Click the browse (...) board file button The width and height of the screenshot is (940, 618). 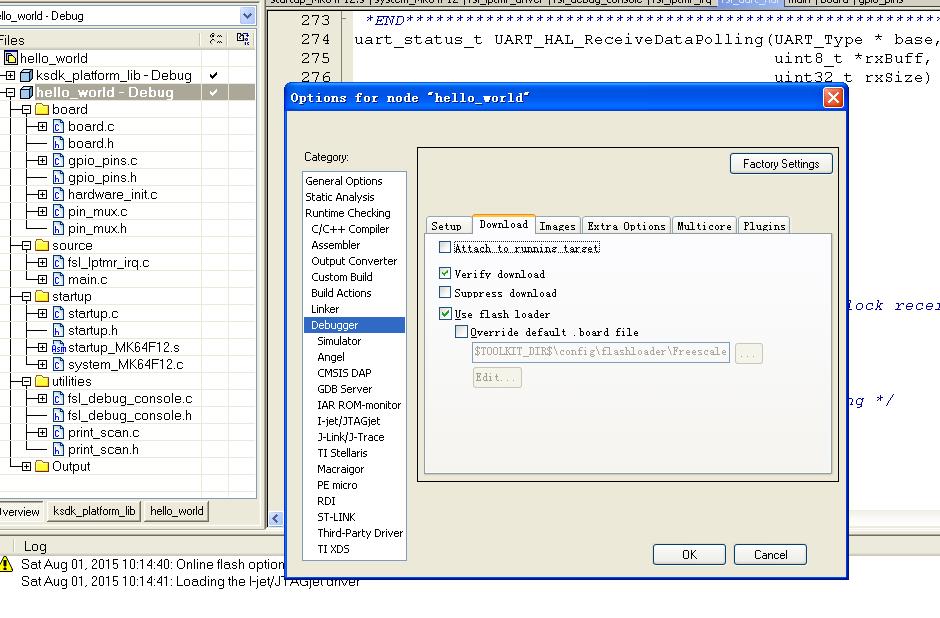tap(748, 354)
